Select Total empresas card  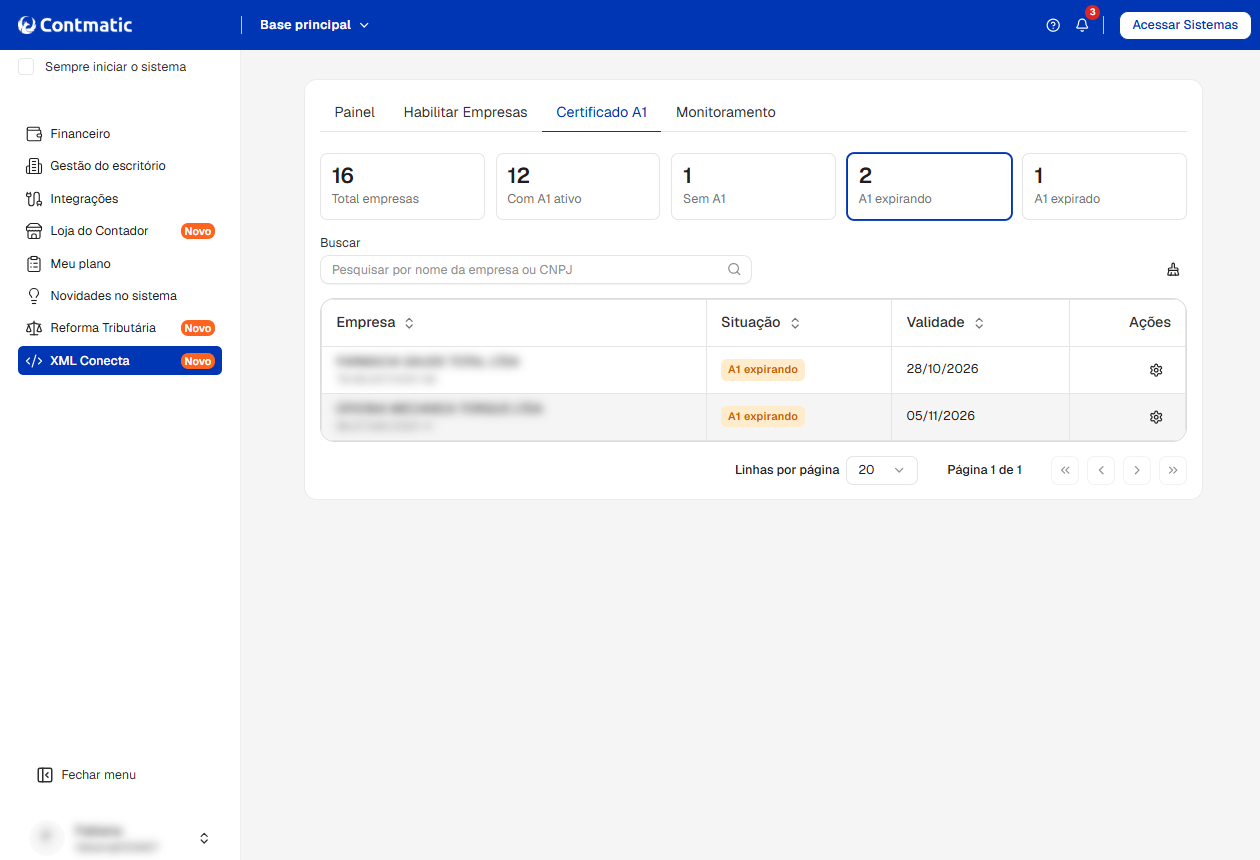(x=402, y=186)
